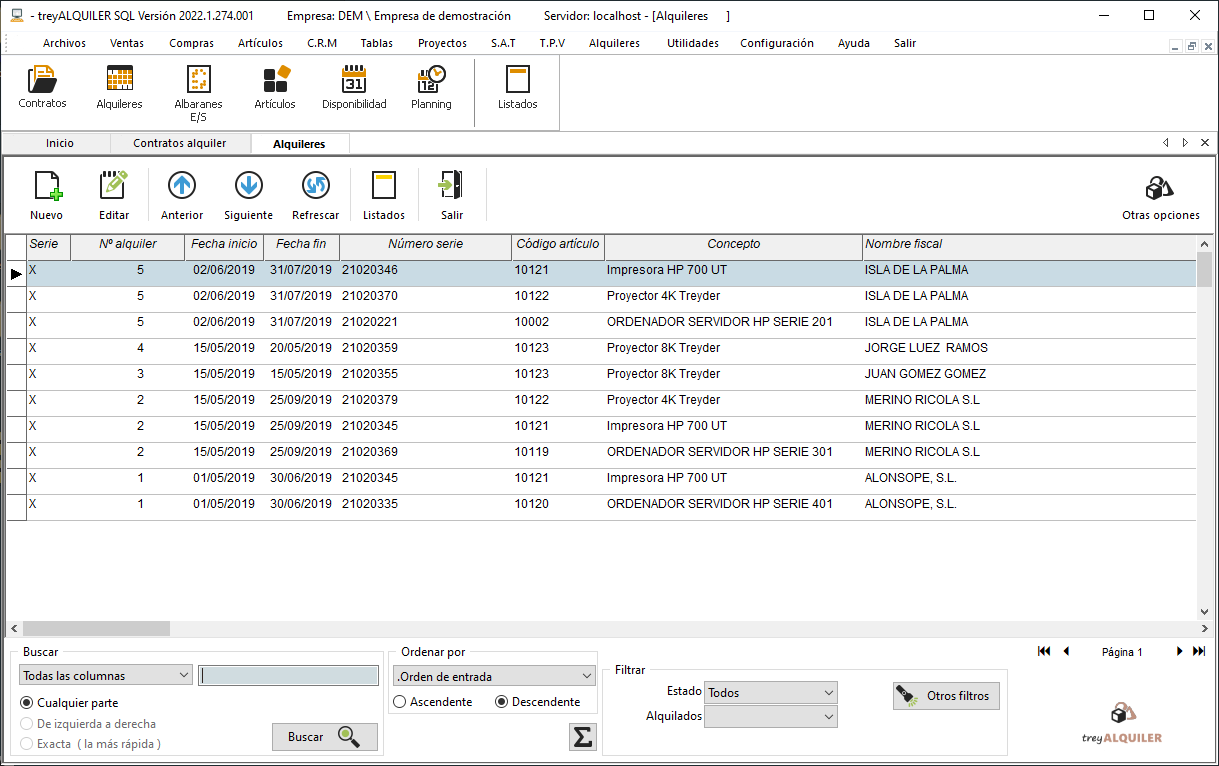Open the Ventas menu
1219x766 pixels.
pos(127,43)
